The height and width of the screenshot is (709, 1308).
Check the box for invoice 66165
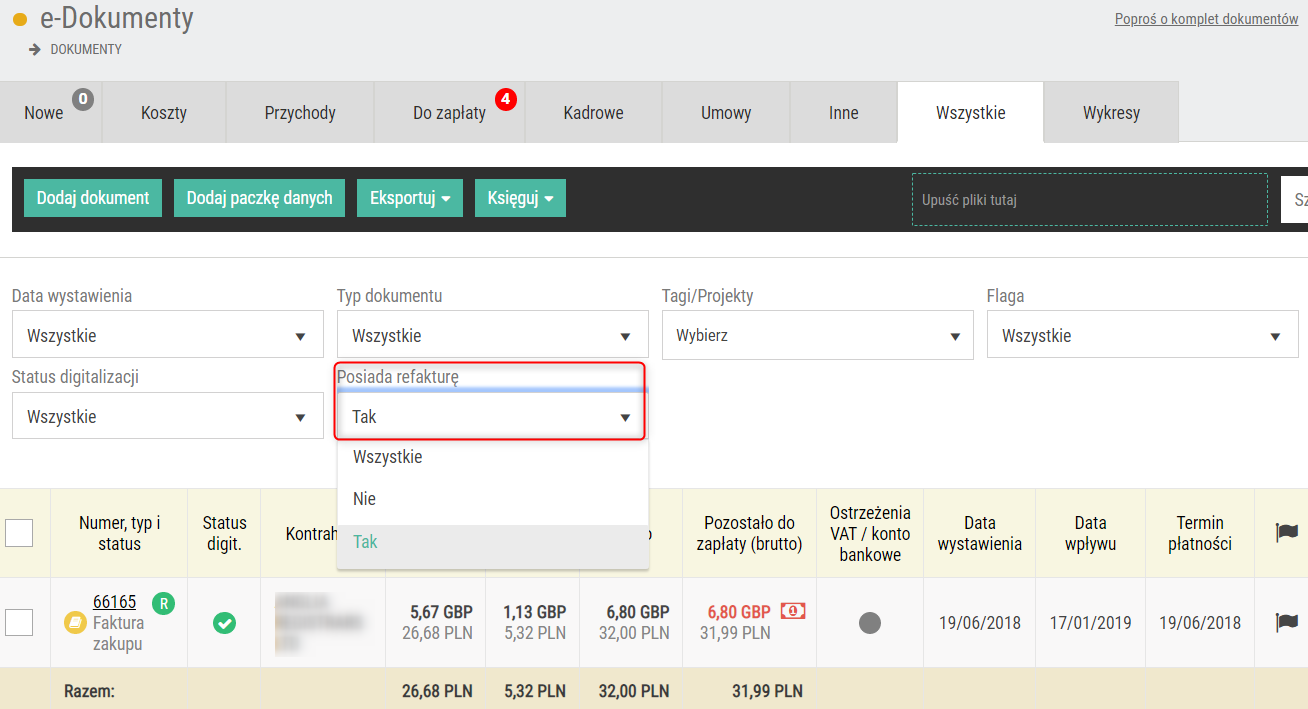19,623
